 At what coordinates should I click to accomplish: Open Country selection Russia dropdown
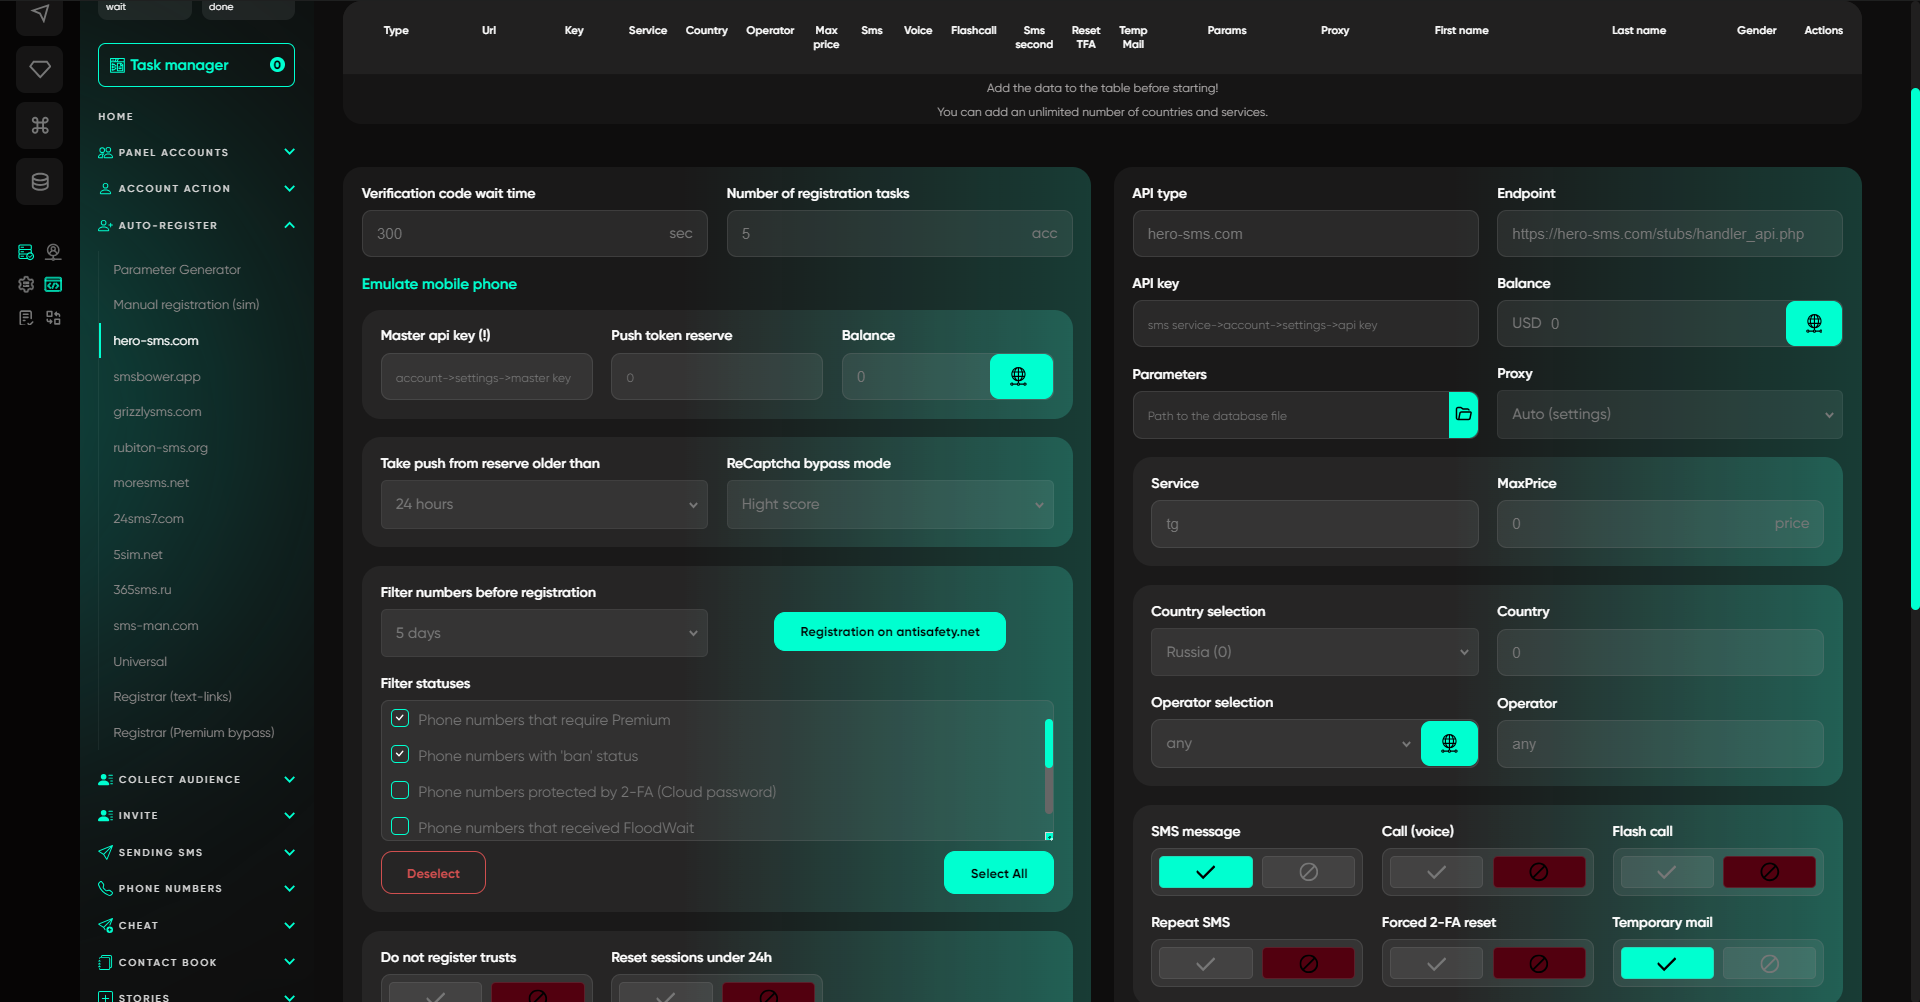point(1314,652)
